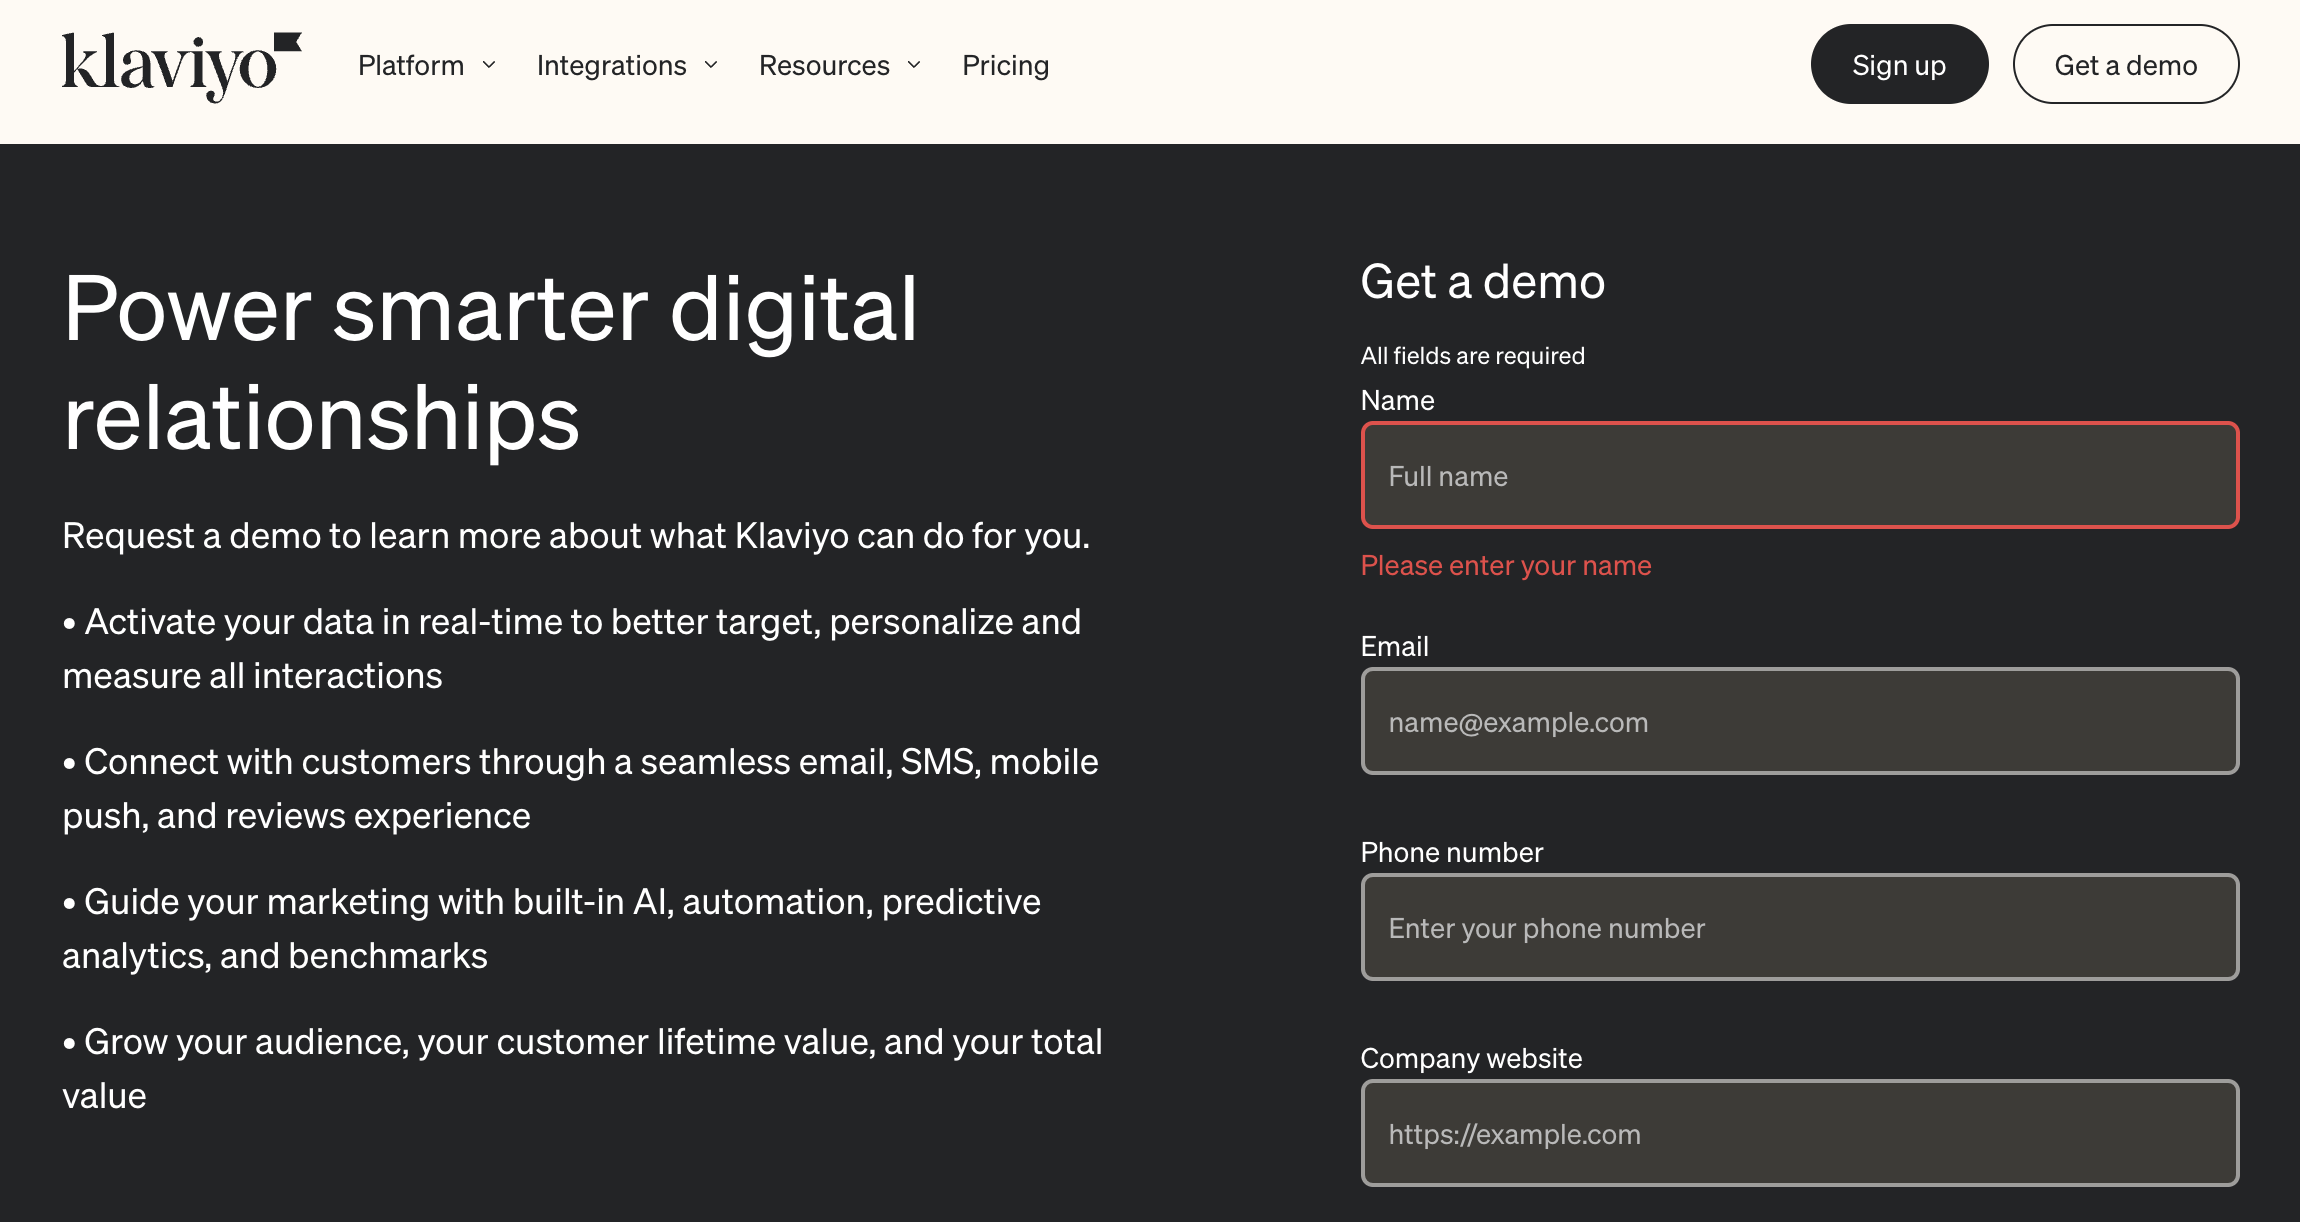Screen dimensions: 2300x1222
Task: Click the https://example.com company website field
Action: (x=1799, y=1134)
